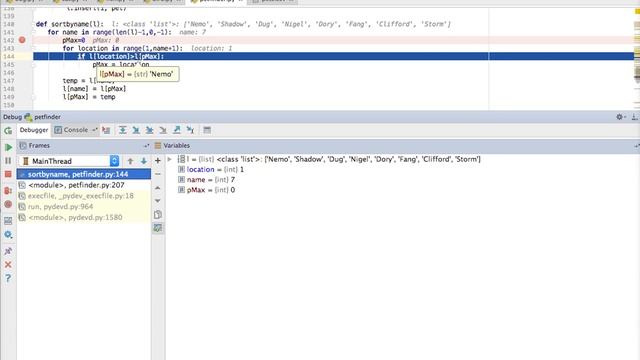The image size is (640, 360).
Task: Select variable pMax = {int} 0
Action: [207, 190]
